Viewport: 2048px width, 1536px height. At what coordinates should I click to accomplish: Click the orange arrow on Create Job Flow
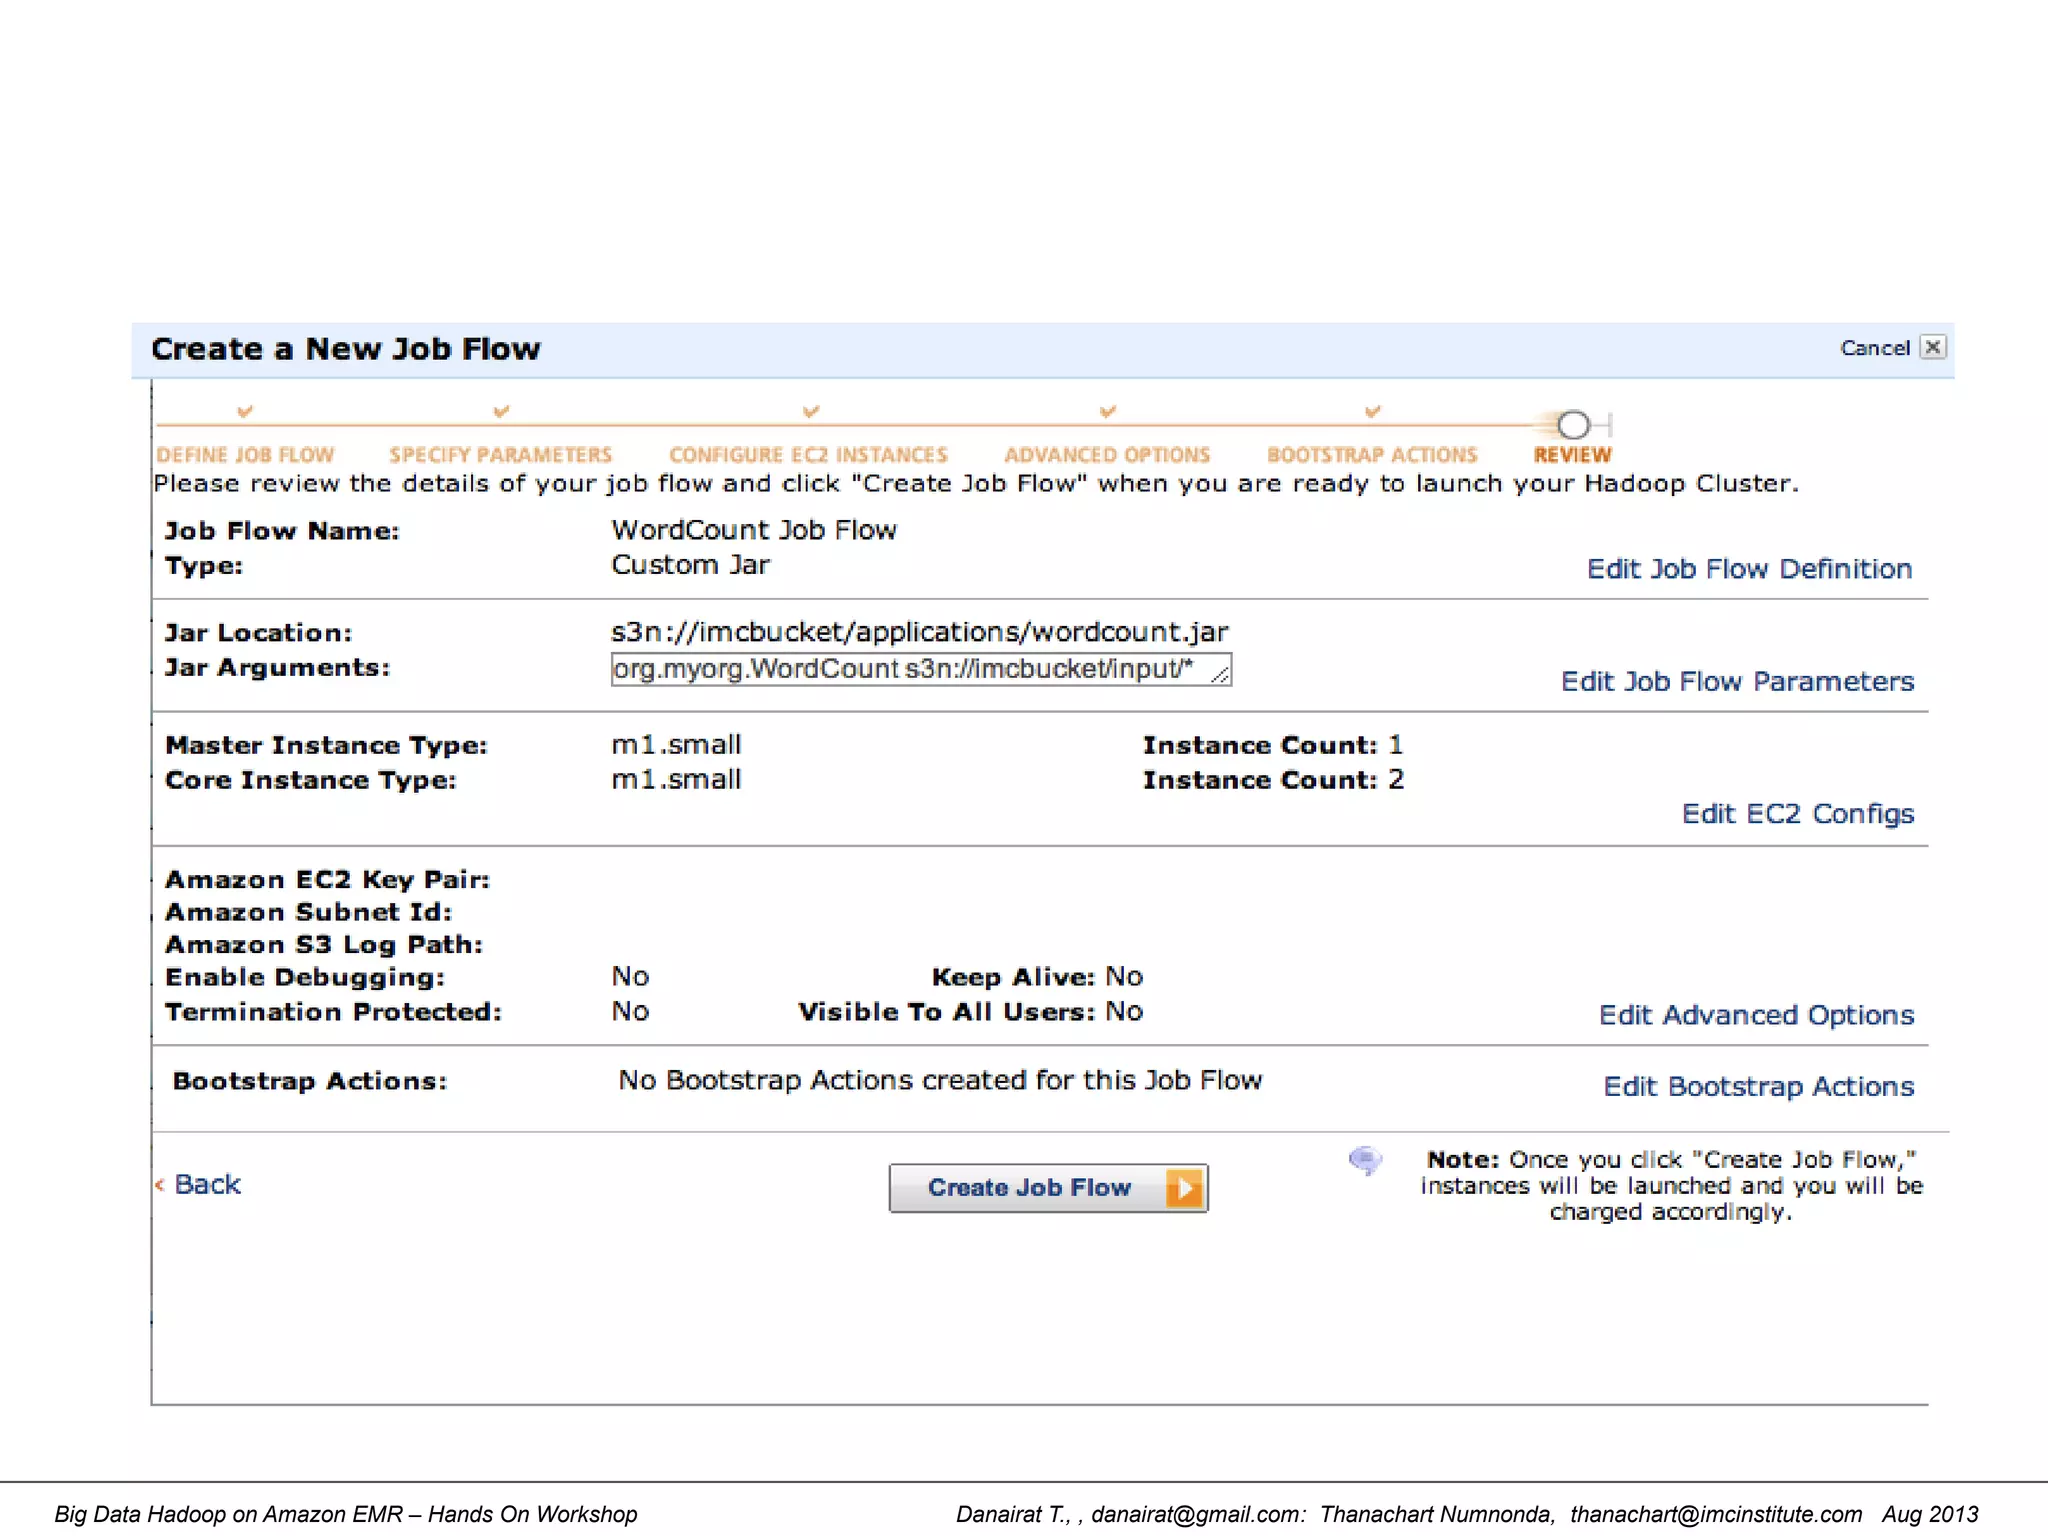pos(1185,1188)
